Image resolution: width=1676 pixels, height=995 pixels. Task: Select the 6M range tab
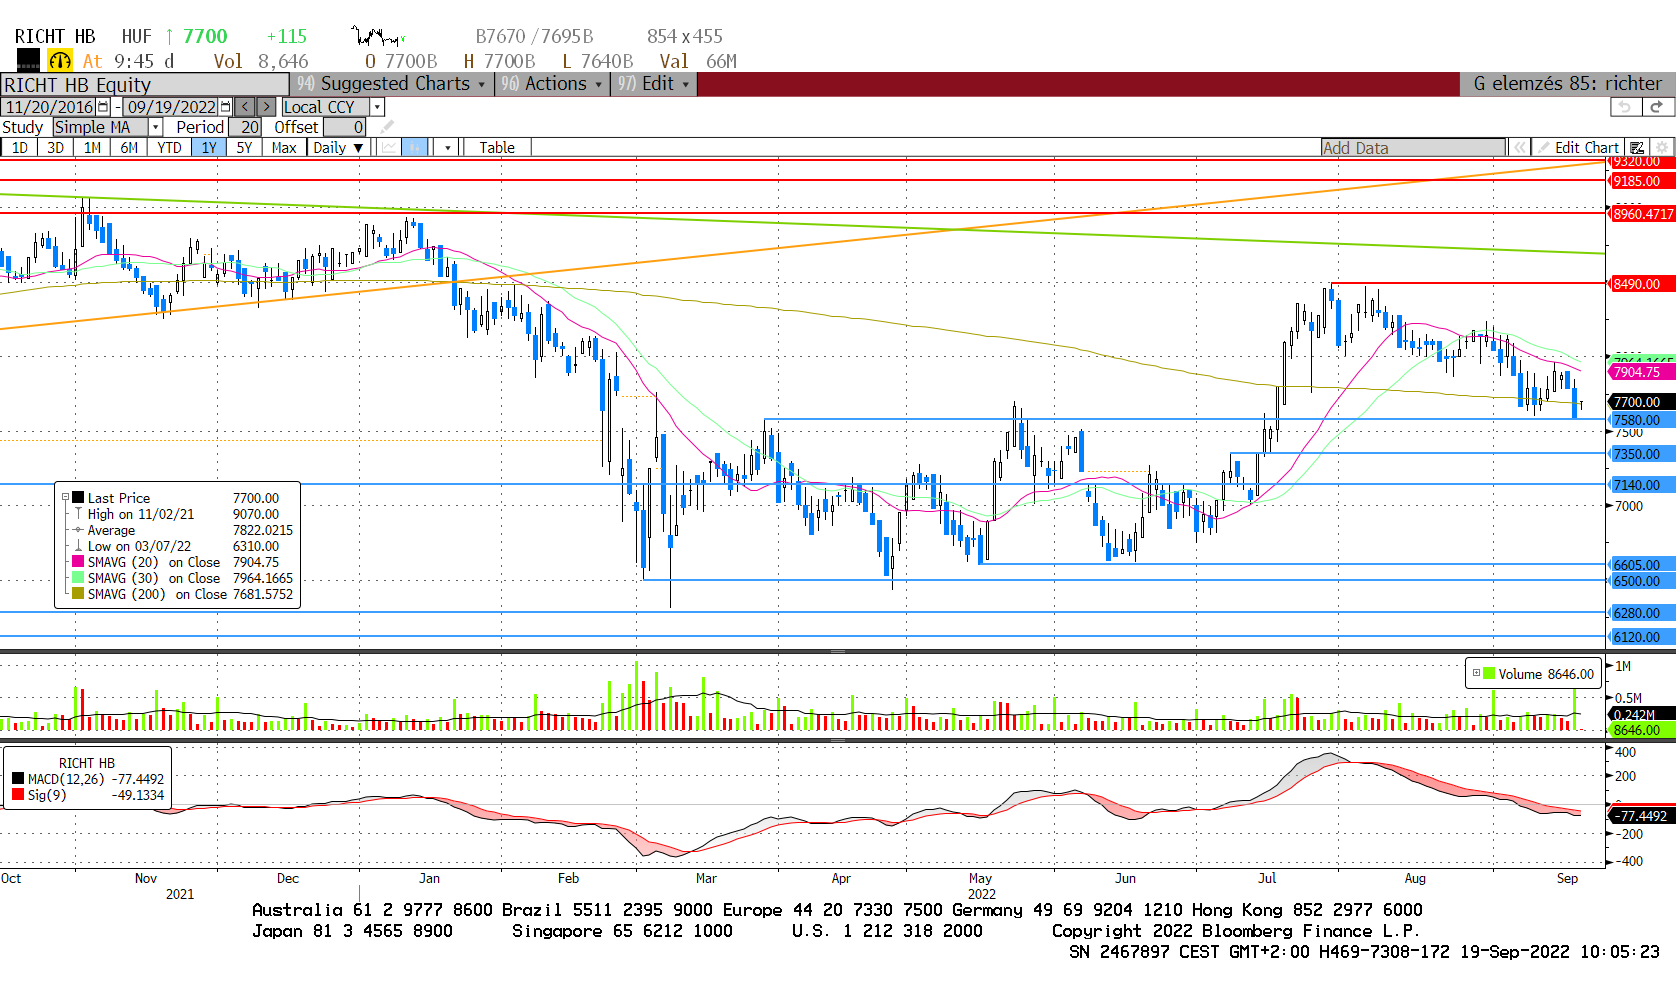(x=129, y=148)
